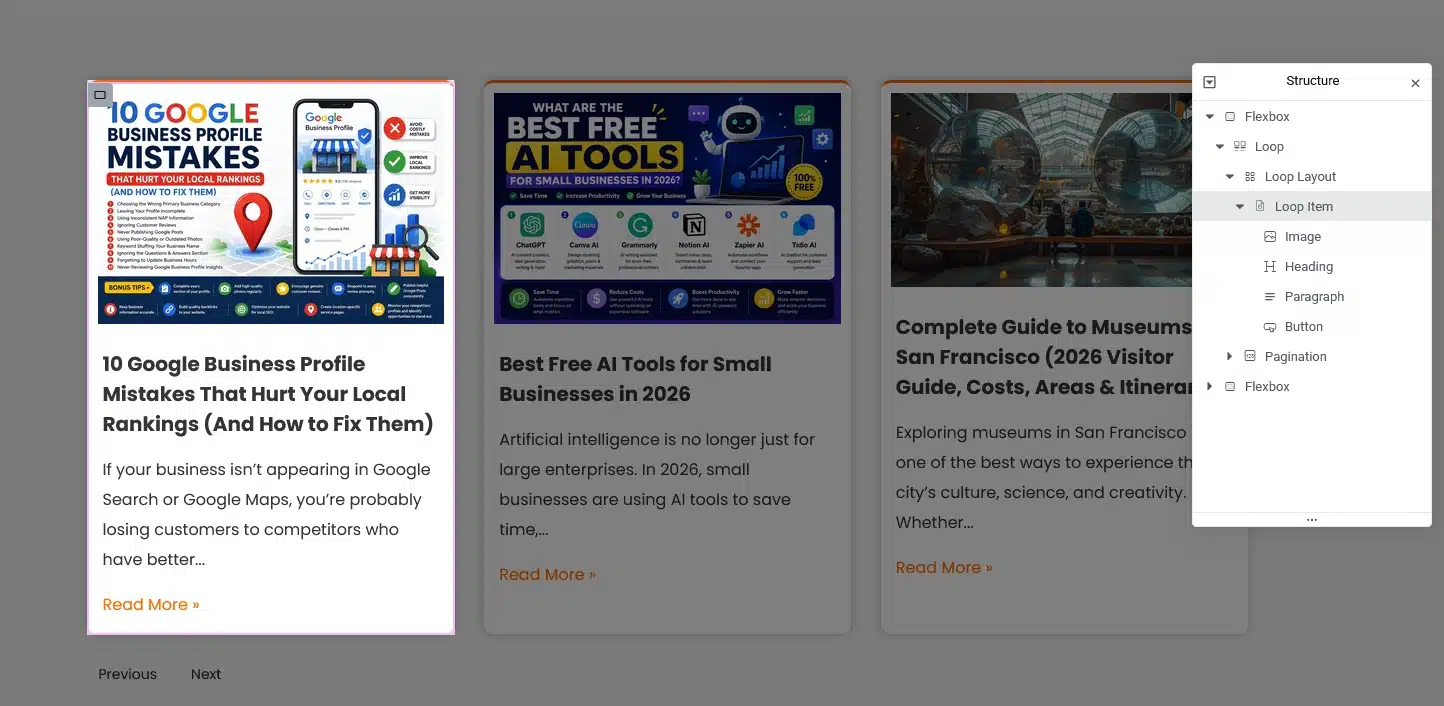
Task: Click Read More on Google Business Profile card
Action: tap(151, 604)
